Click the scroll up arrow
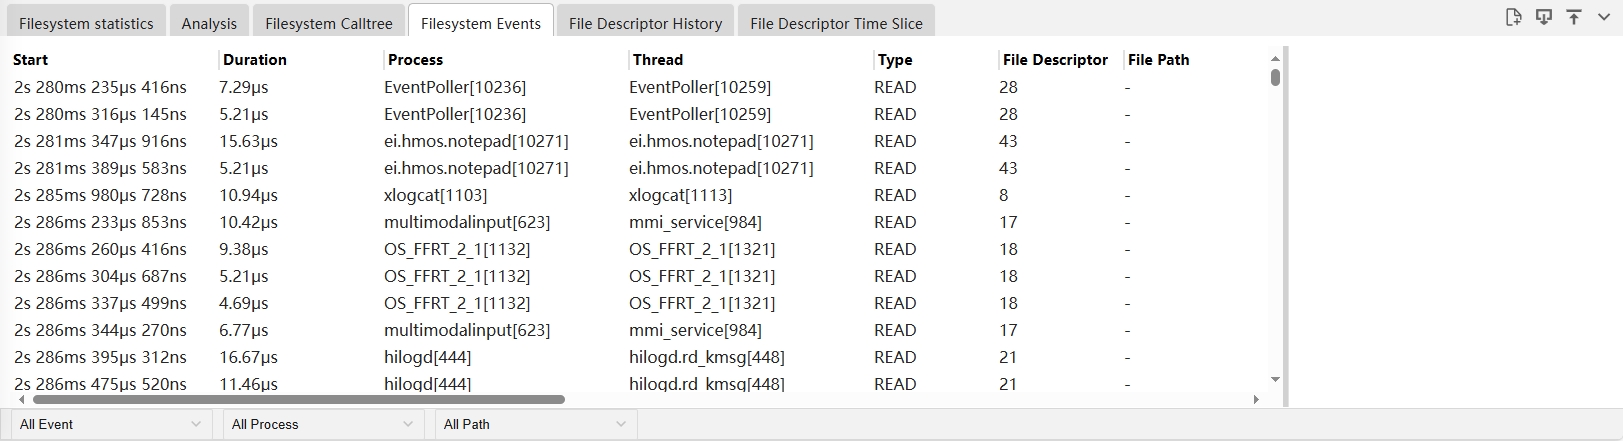The image size is (1623, 441). pos(1275,59)
